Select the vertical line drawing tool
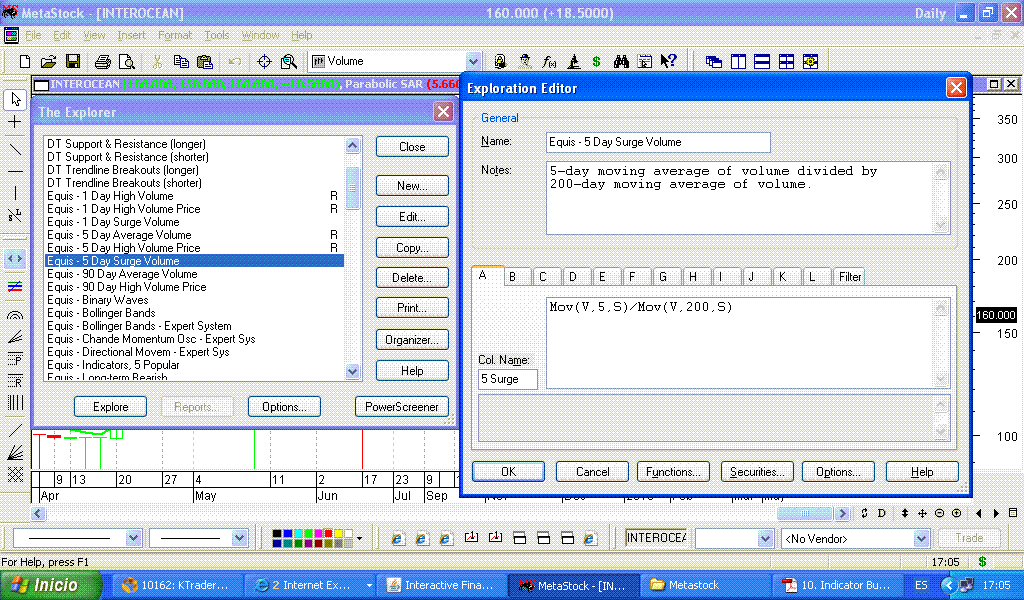 pos(15,193)
